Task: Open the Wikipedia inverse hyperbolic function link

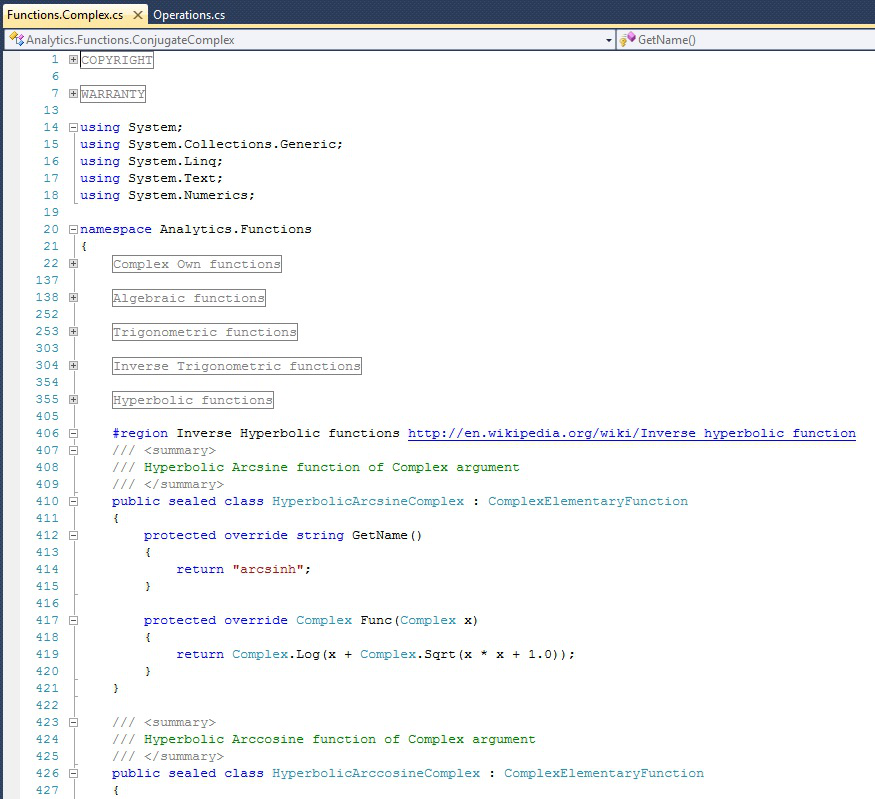Action: [631, 434]
